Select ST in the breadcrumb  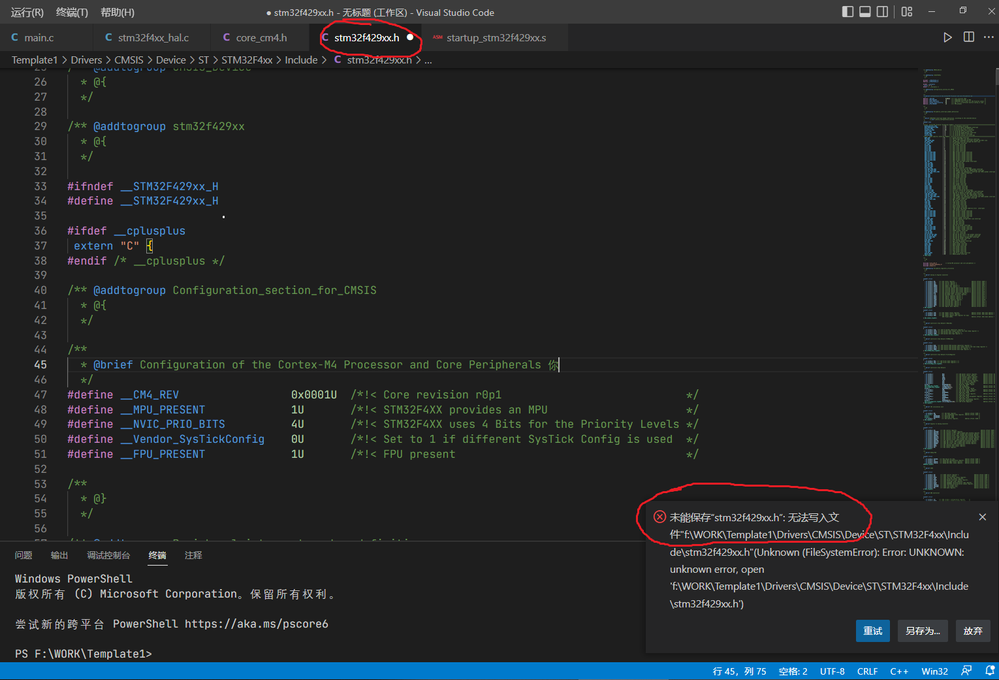click(x=203, y=60)
